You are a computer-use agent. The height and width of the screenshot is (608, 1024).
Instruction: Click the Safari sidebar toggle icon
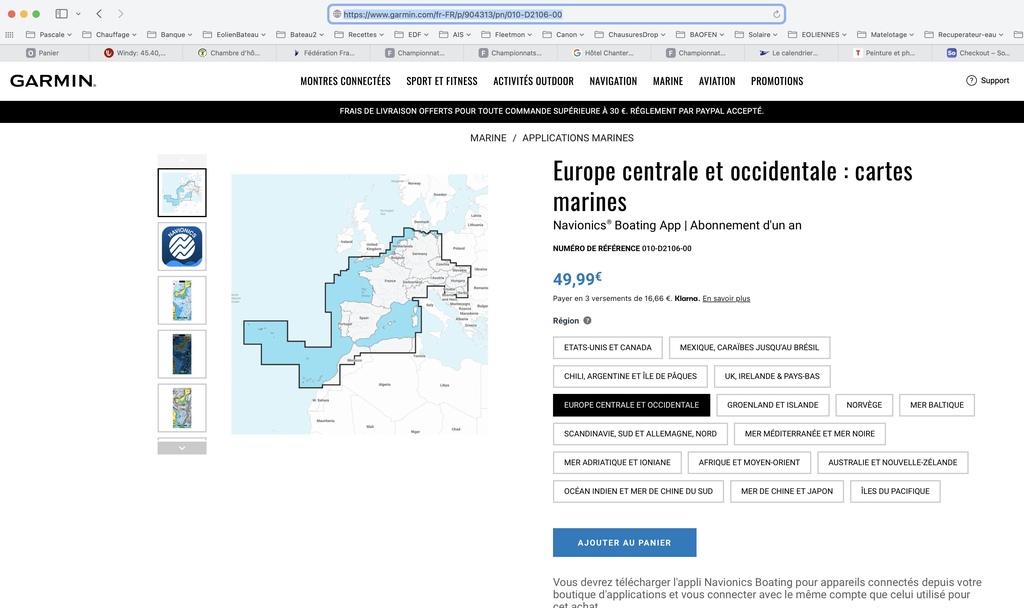coord(61,14)
